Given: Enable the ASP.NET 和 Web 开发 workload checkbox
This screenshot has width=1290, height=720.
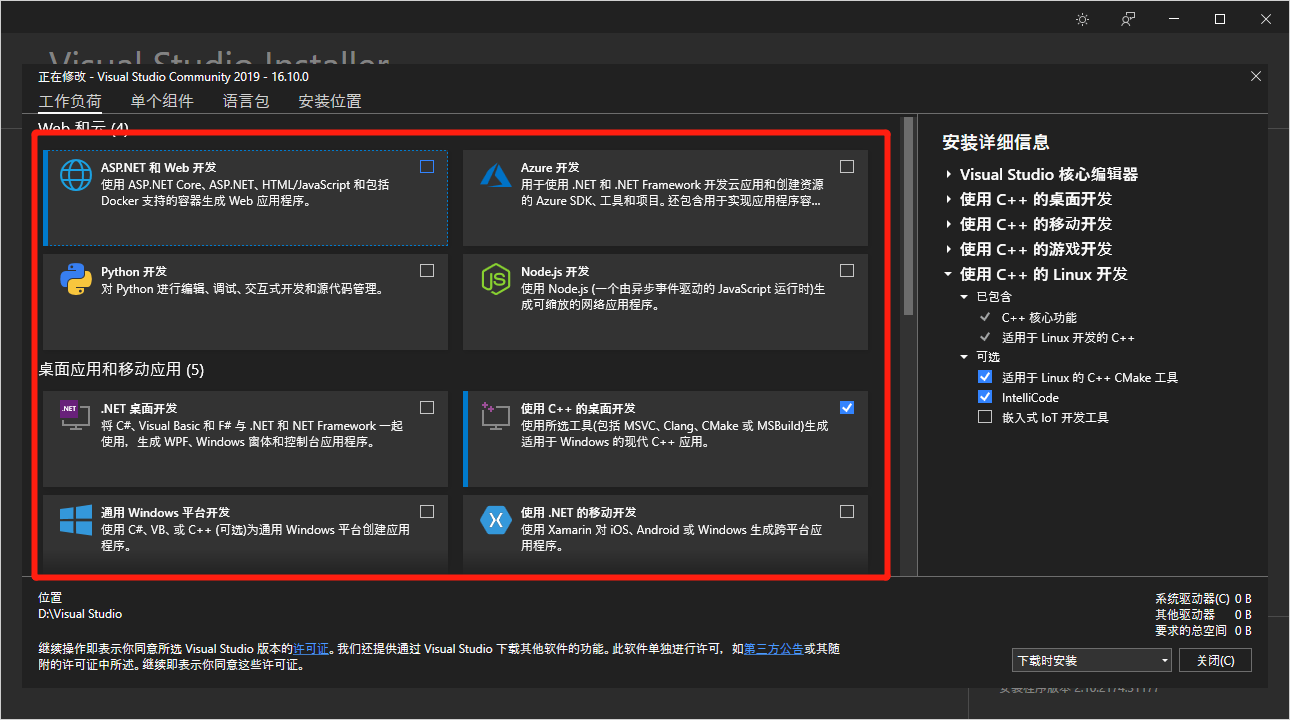Looking at the screenshot, I should click(427, 167).
